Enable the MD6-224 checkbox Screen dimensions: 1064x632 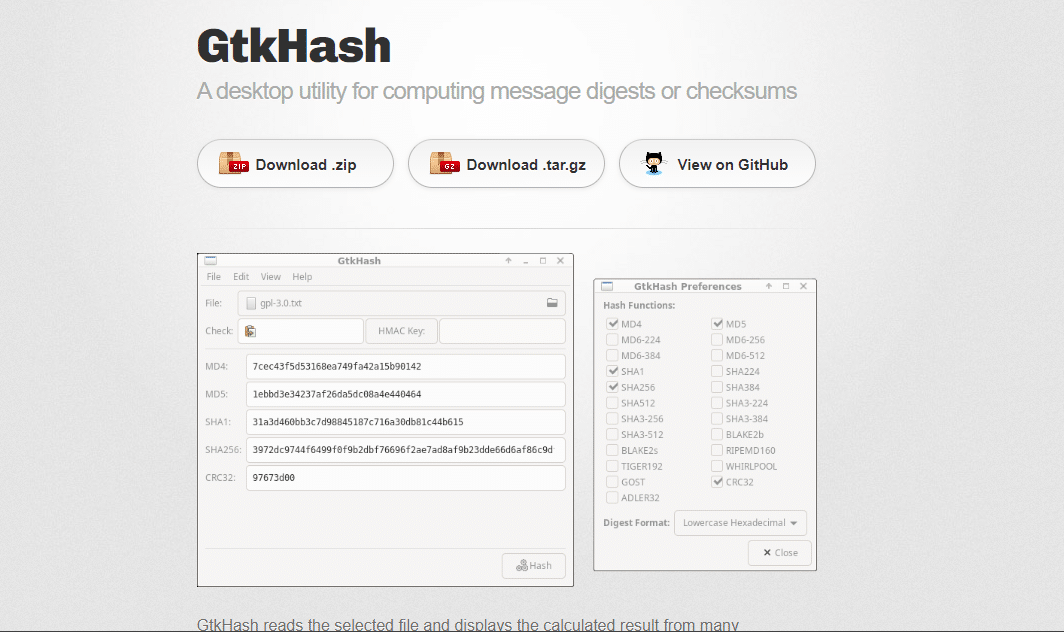(612, 339)
